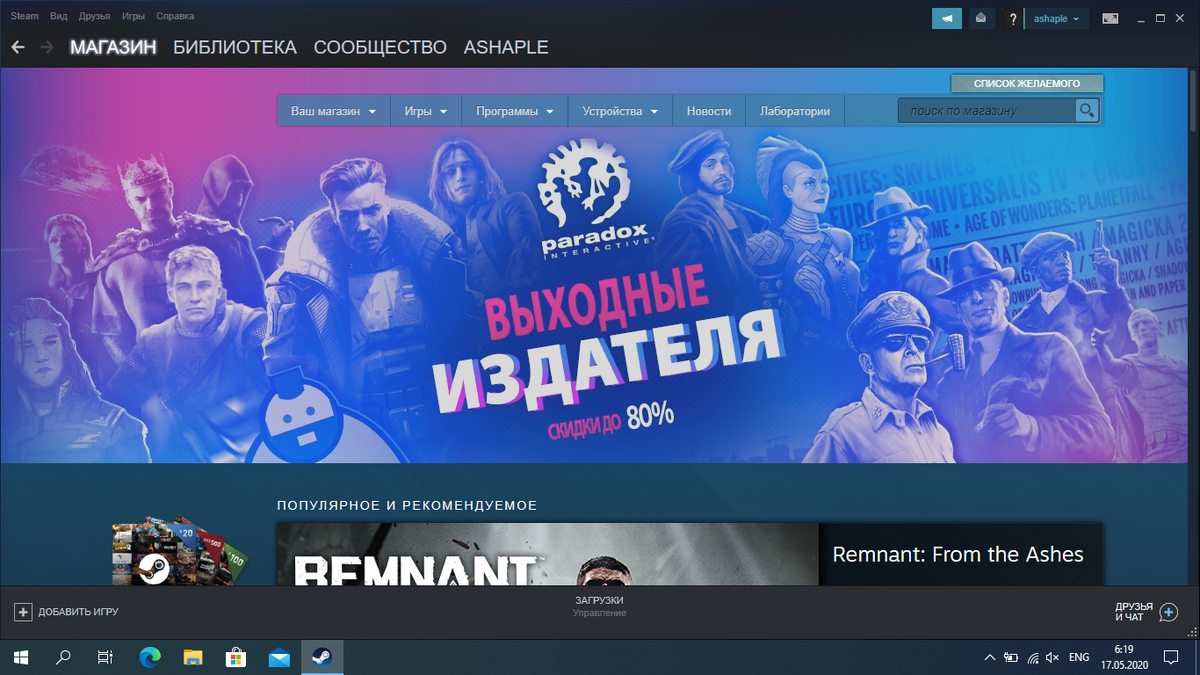Go to МАГАЗИН section
1200x675 pixels.
tap(113, 47)
